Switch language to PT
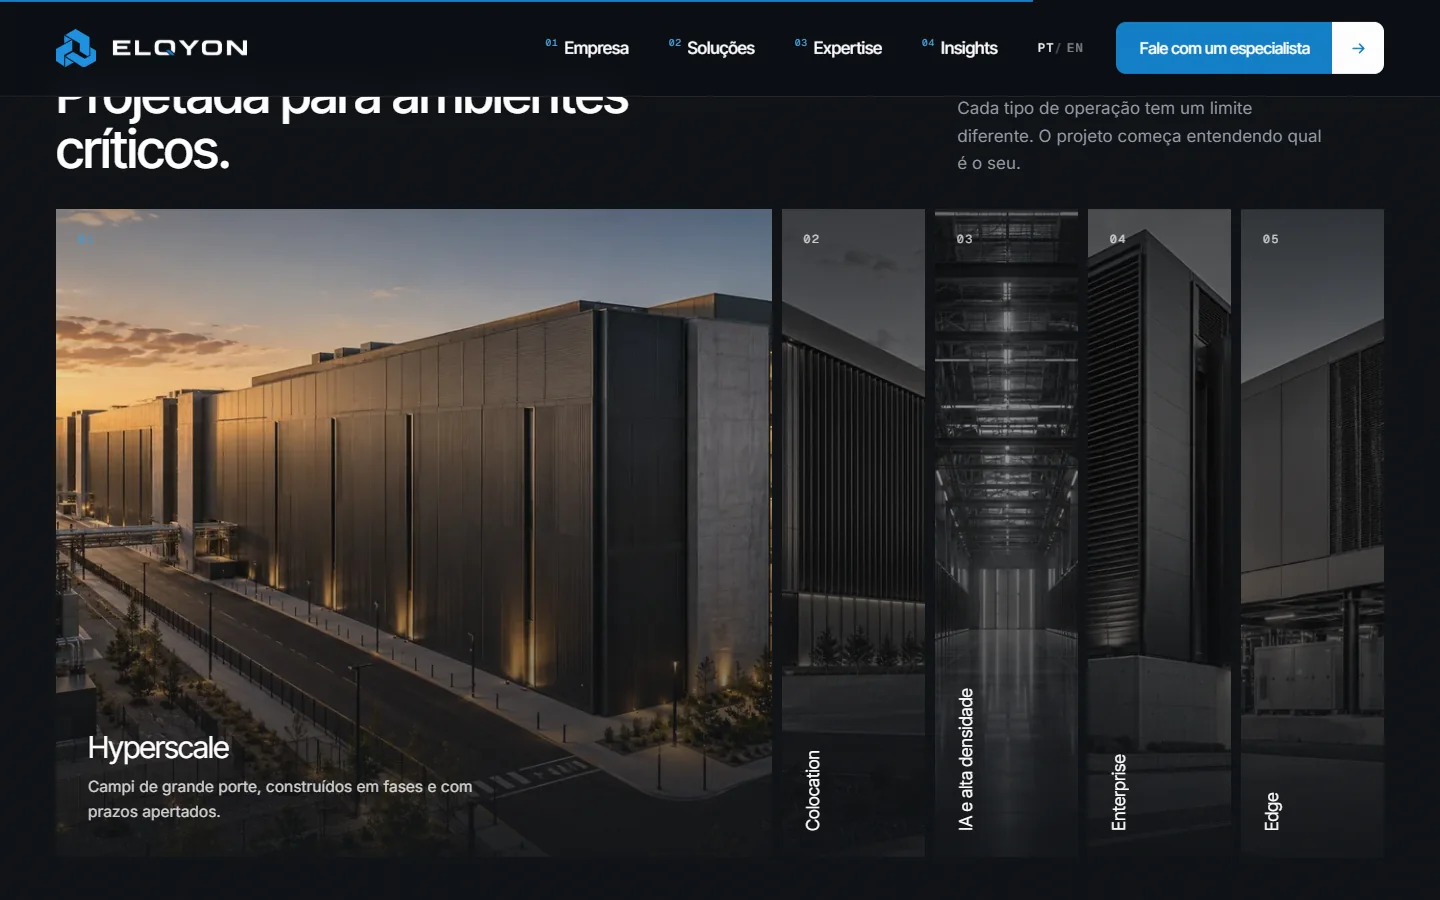This screenshot has width=1440, height=900. 1045,48
